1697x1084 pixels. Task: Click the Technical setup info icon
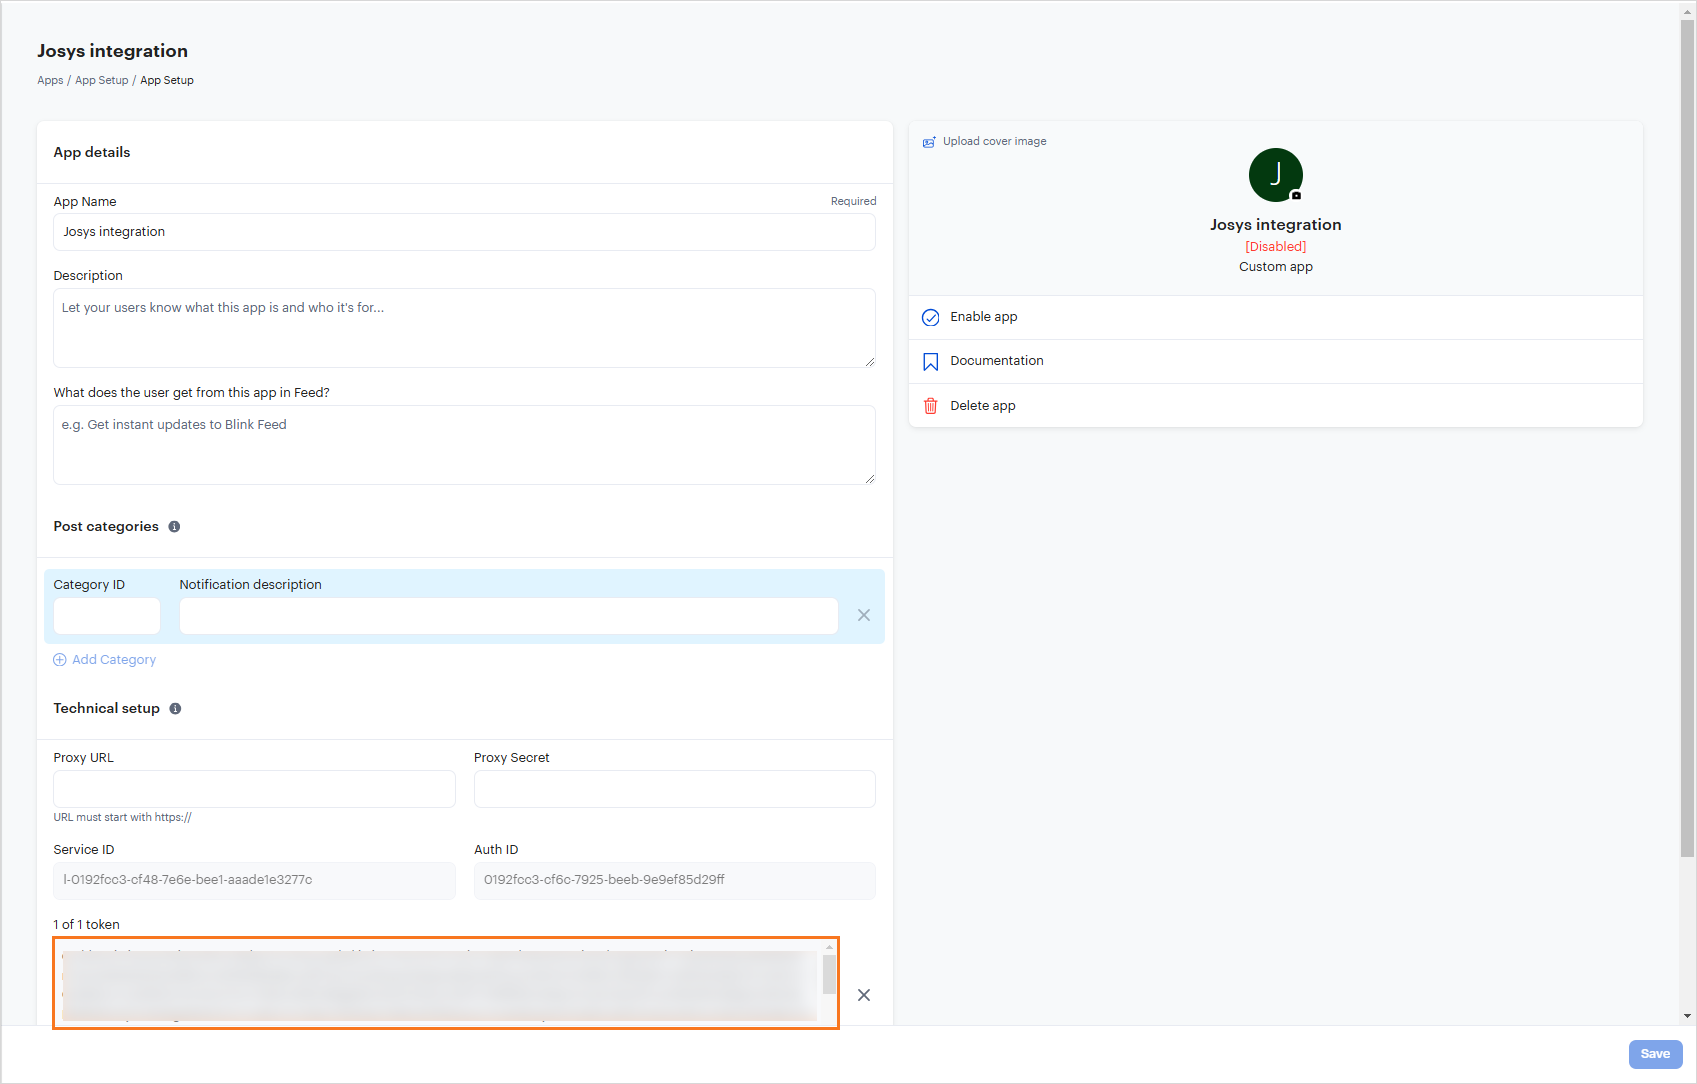point(175,709)
